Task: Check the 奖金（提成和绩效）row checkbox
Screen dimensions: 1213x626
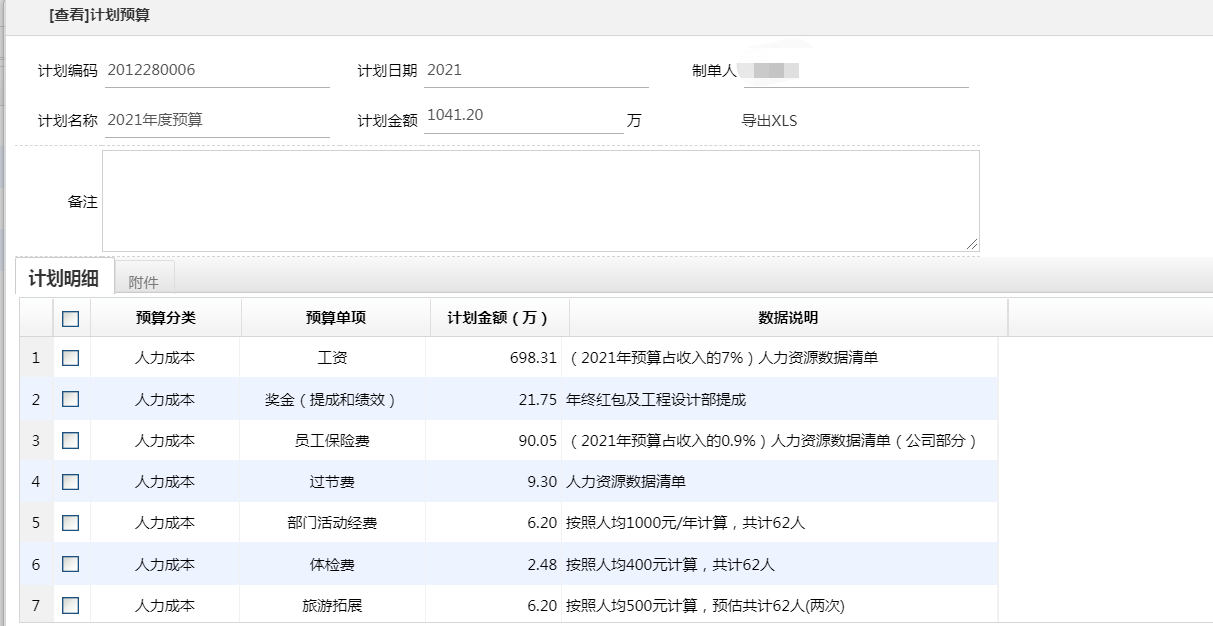Action: click(68, 398)
